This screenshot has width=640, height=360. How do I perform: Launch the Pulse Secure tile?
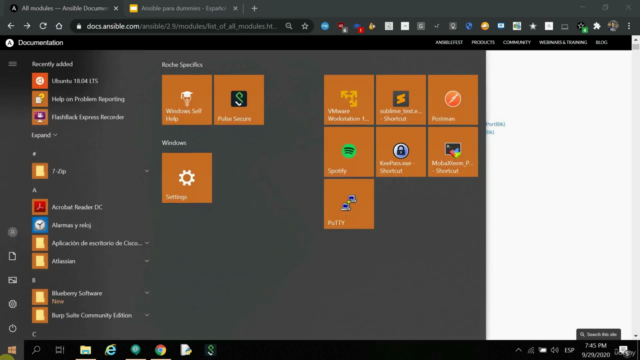point(239,100)
